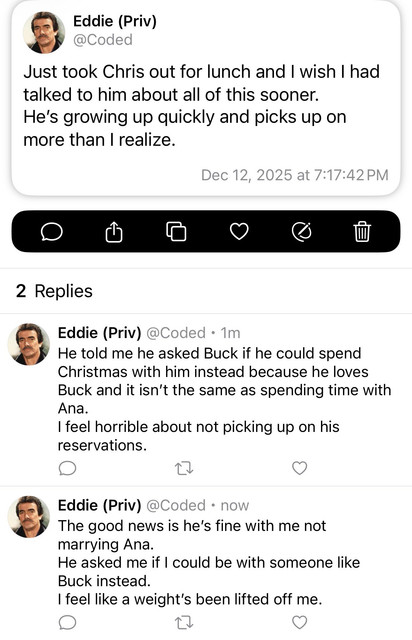Open Eddie (Priv) name on second reply

tap(99, 505)
